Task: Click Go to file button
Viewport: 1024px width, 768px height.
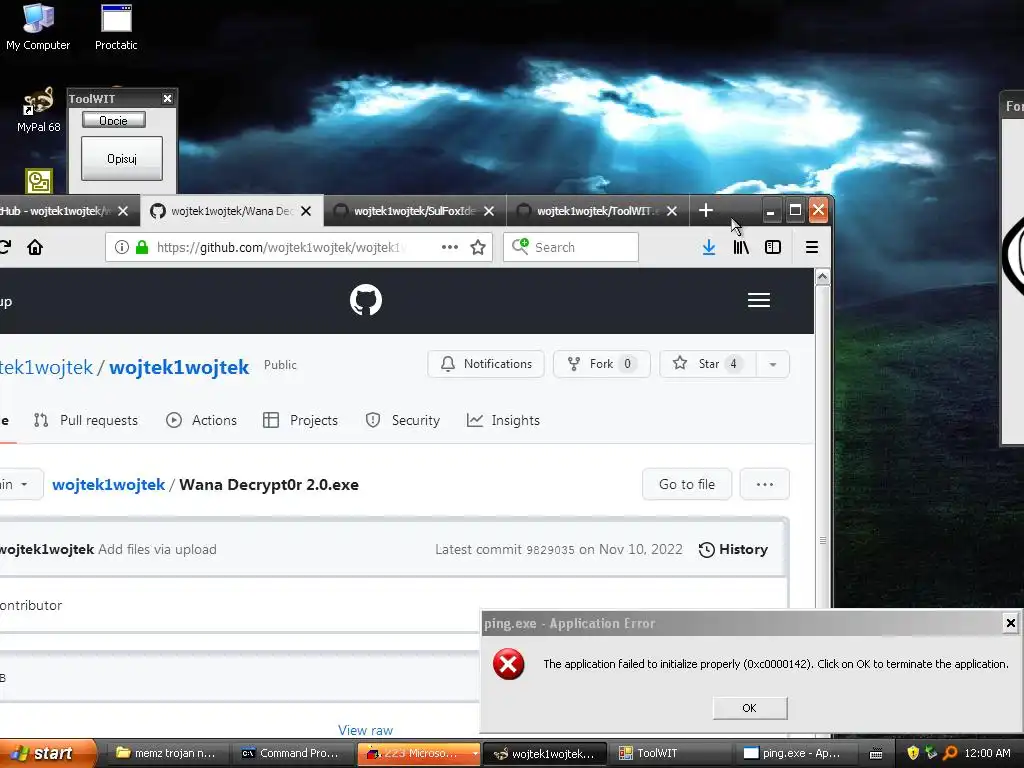Action: point(687,484)
